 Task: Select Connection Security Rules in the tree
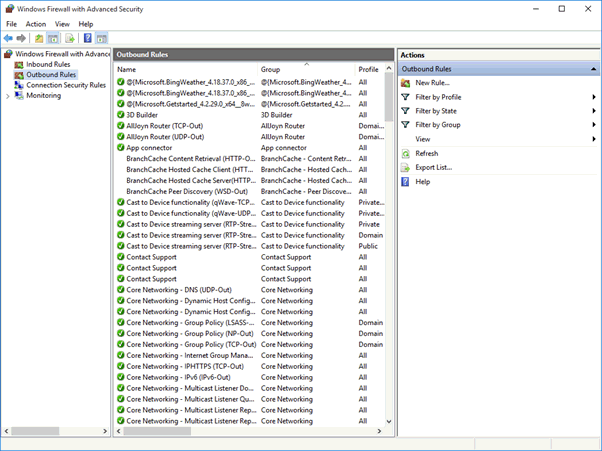[x=66, y=85]
